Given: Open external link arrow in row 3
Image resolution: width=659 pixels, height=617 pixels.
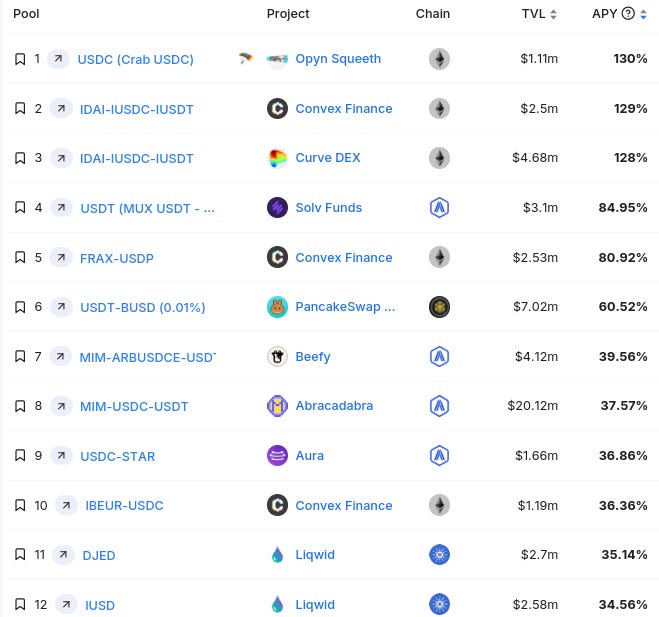Looking at the screenshot, I should (x=61, y=158).
